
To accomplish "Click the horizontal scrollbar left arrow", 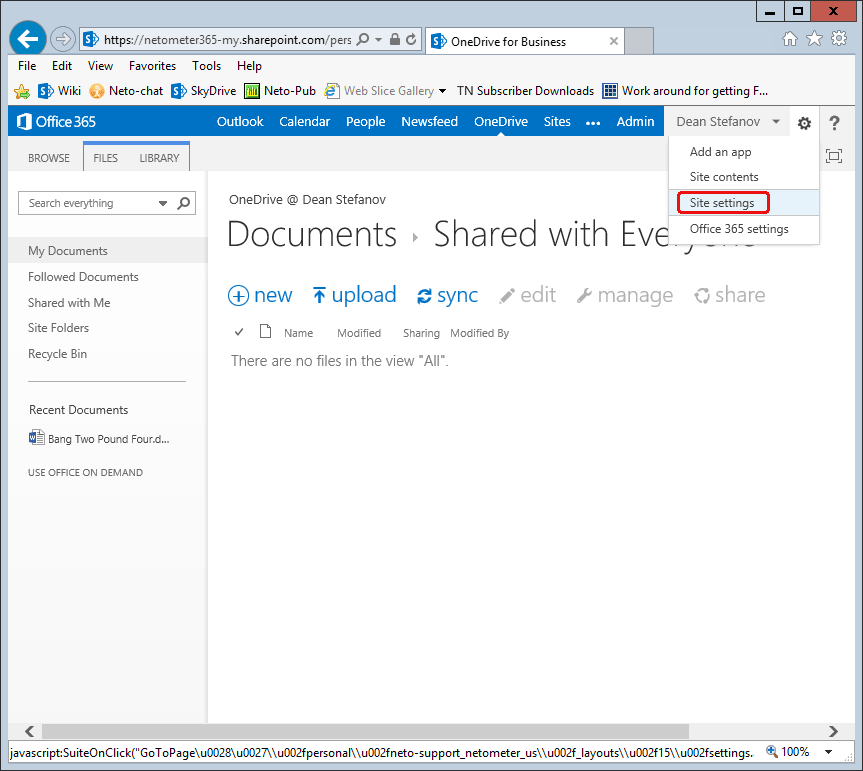I will click(29, 731).
